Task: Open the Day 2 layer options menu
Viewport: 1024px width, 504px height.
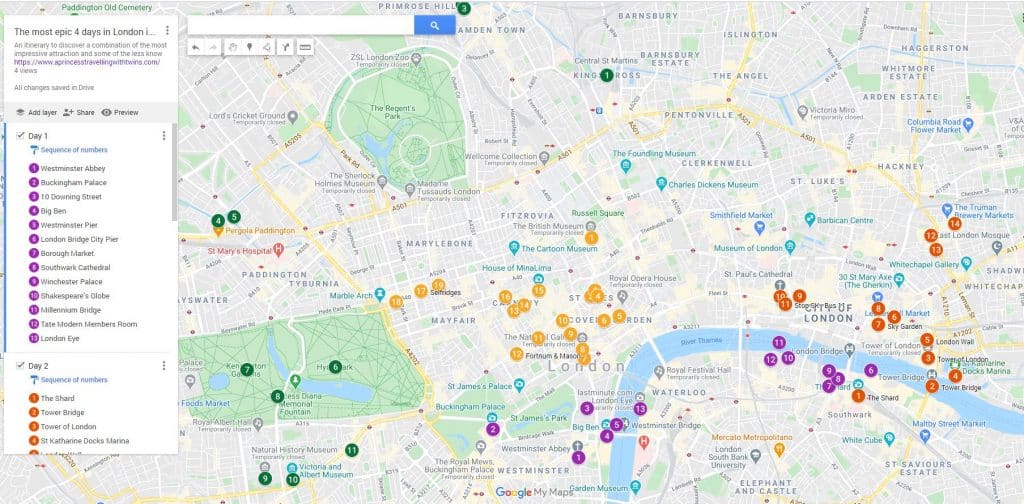Action: click(164, 366)
